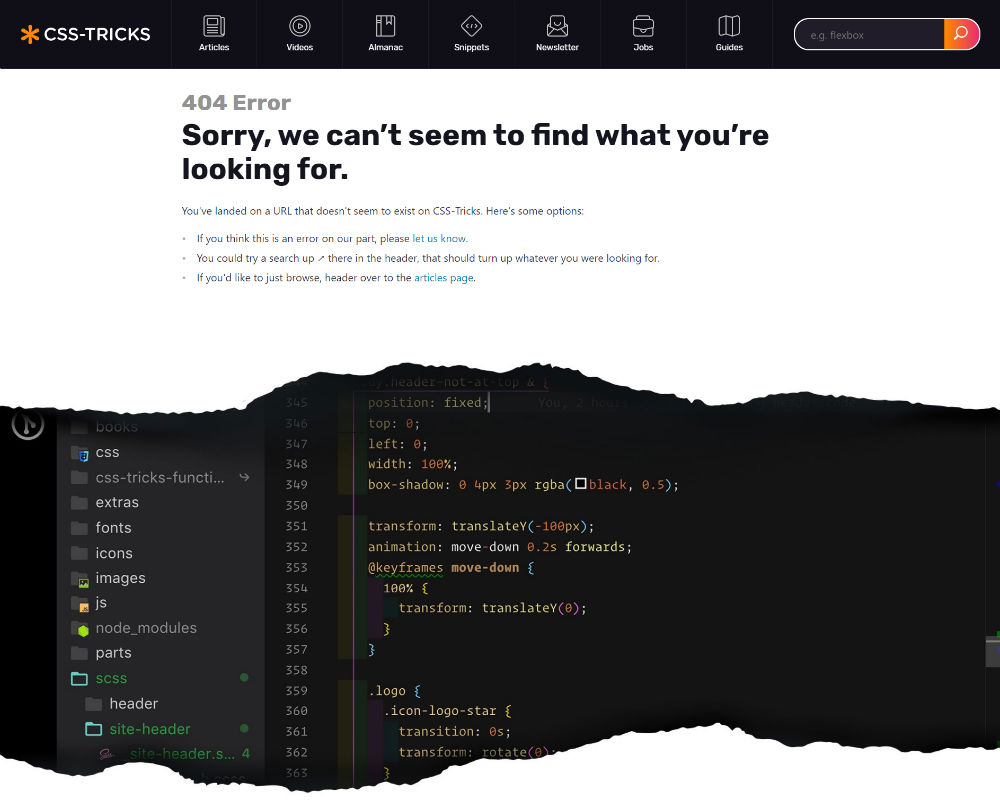
Task: Click the site-header open-folder icon
Action: [94, 729]
